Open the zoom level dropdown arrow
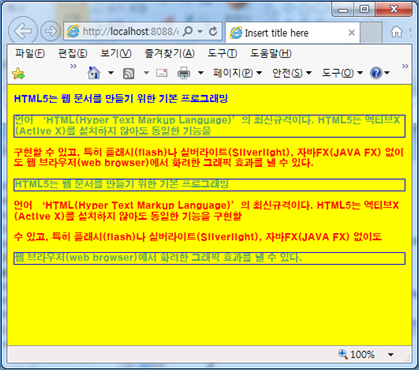Viewport: 419px width, 370px height. tap(391, 355)
